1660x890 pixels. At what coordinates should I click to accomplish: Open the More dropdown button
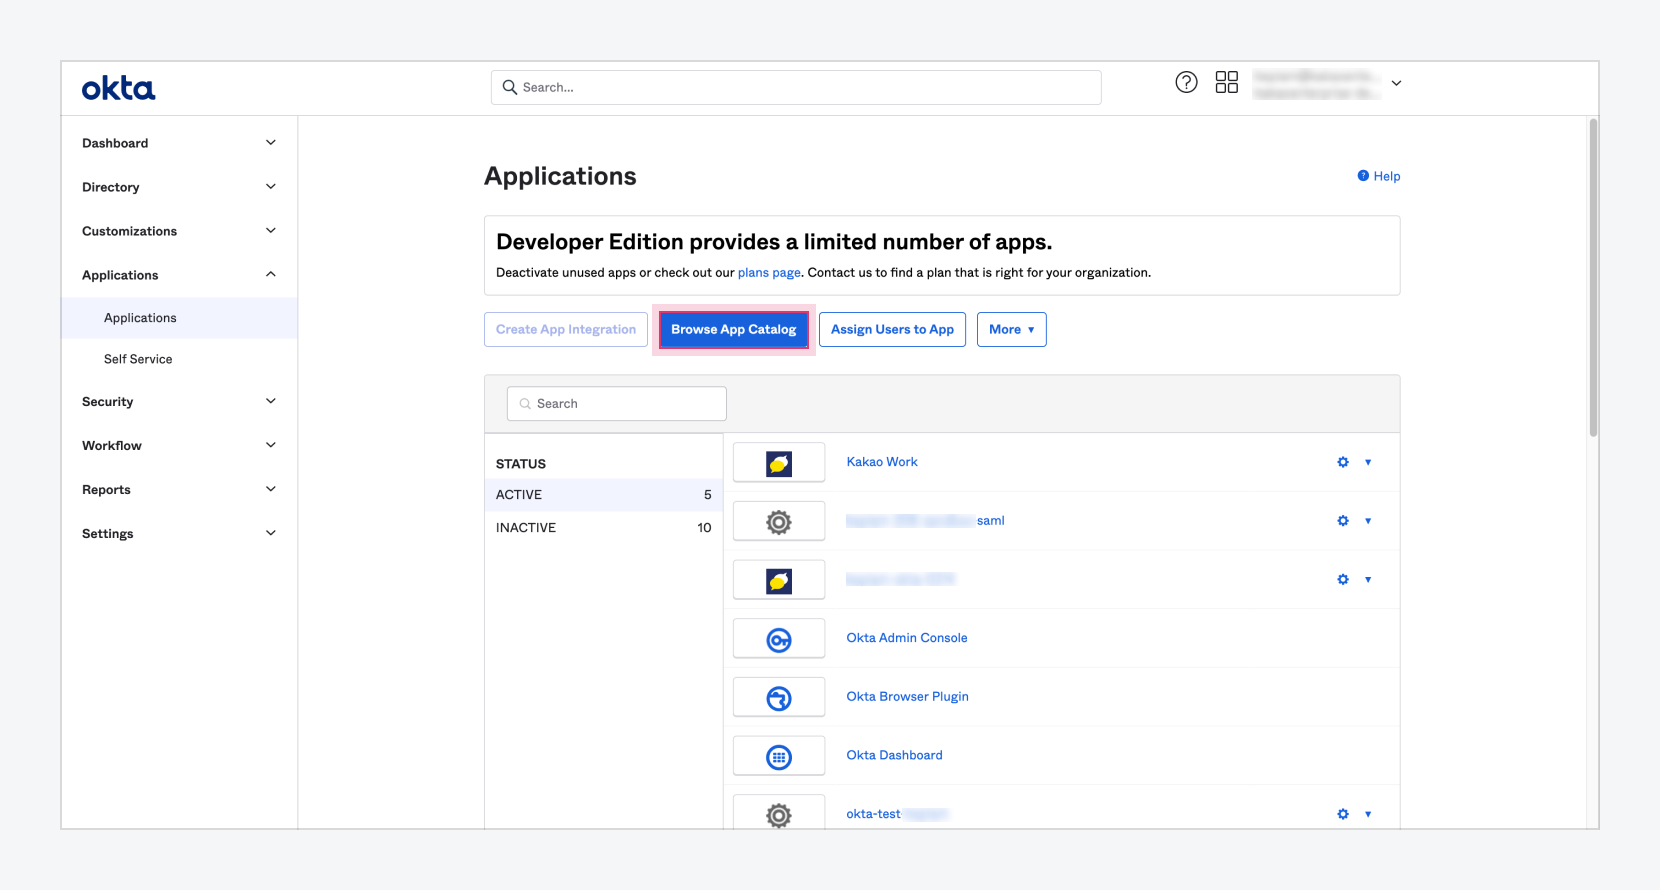point(1011,329)
